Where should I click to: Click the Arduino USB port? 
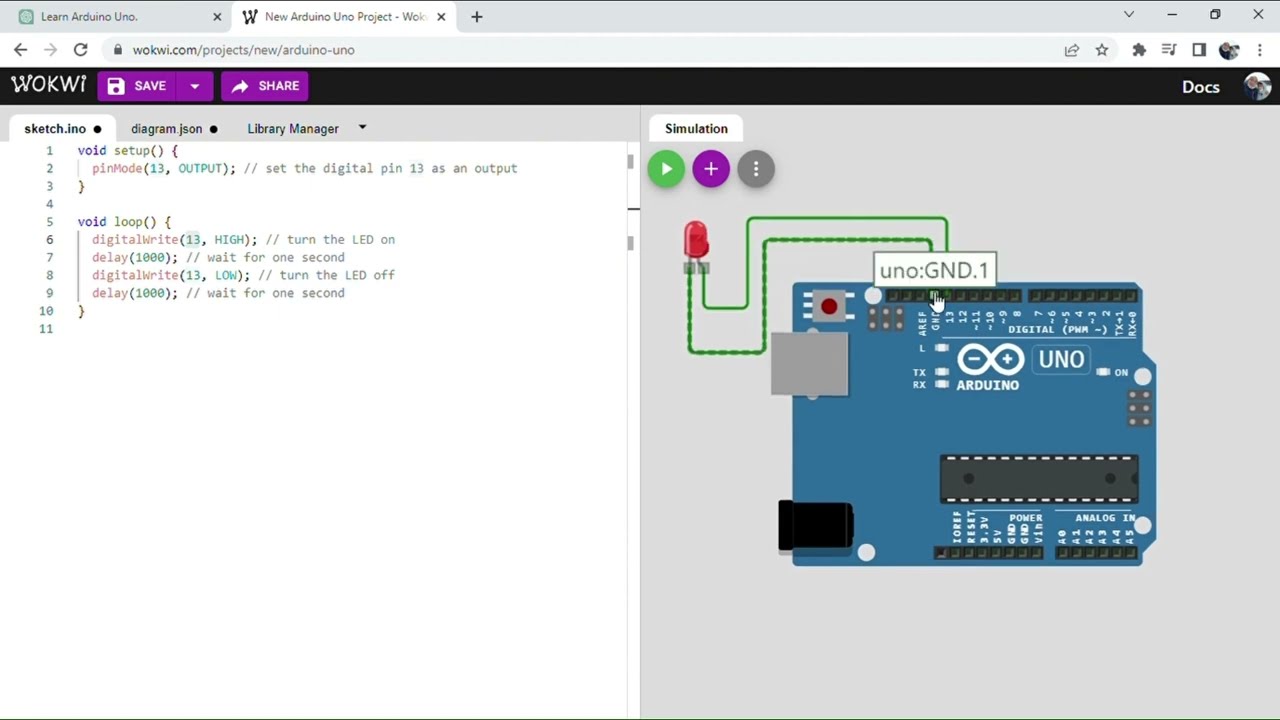[809, 363]
